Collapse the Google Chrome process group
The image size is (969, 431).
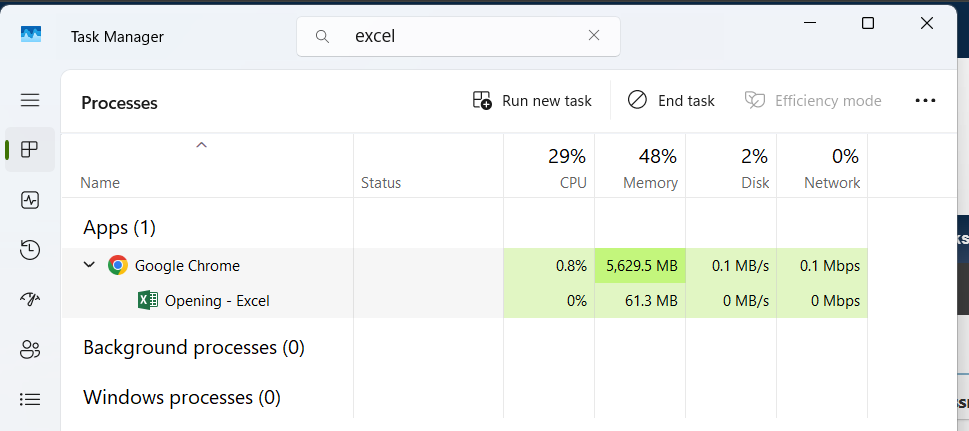tap(89, 266)
